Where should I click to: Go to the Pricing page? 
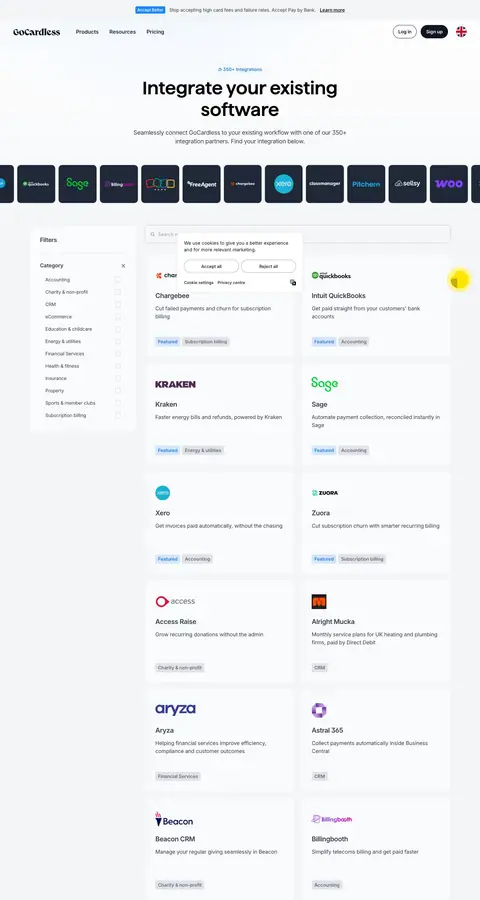coord(155,32)
